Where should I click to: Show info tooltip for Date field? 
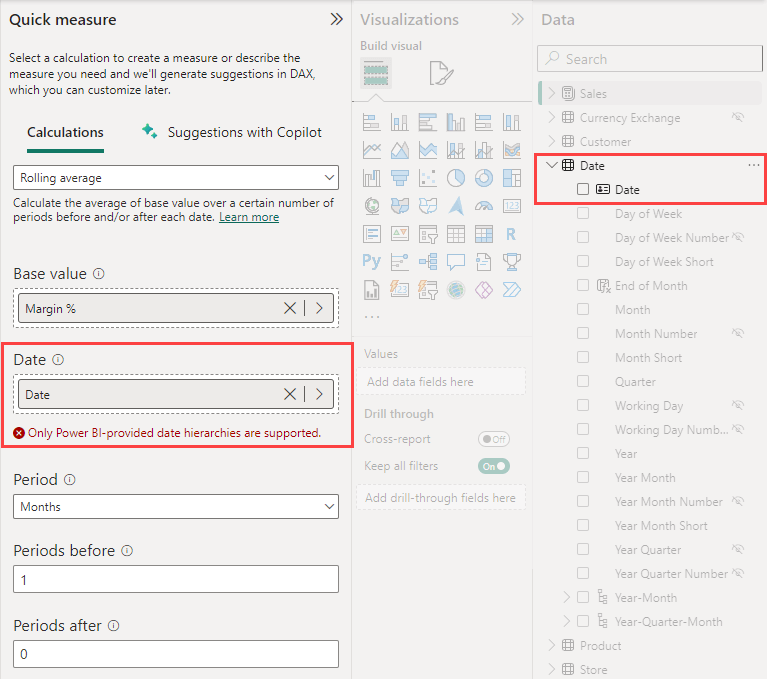(58, 360)
